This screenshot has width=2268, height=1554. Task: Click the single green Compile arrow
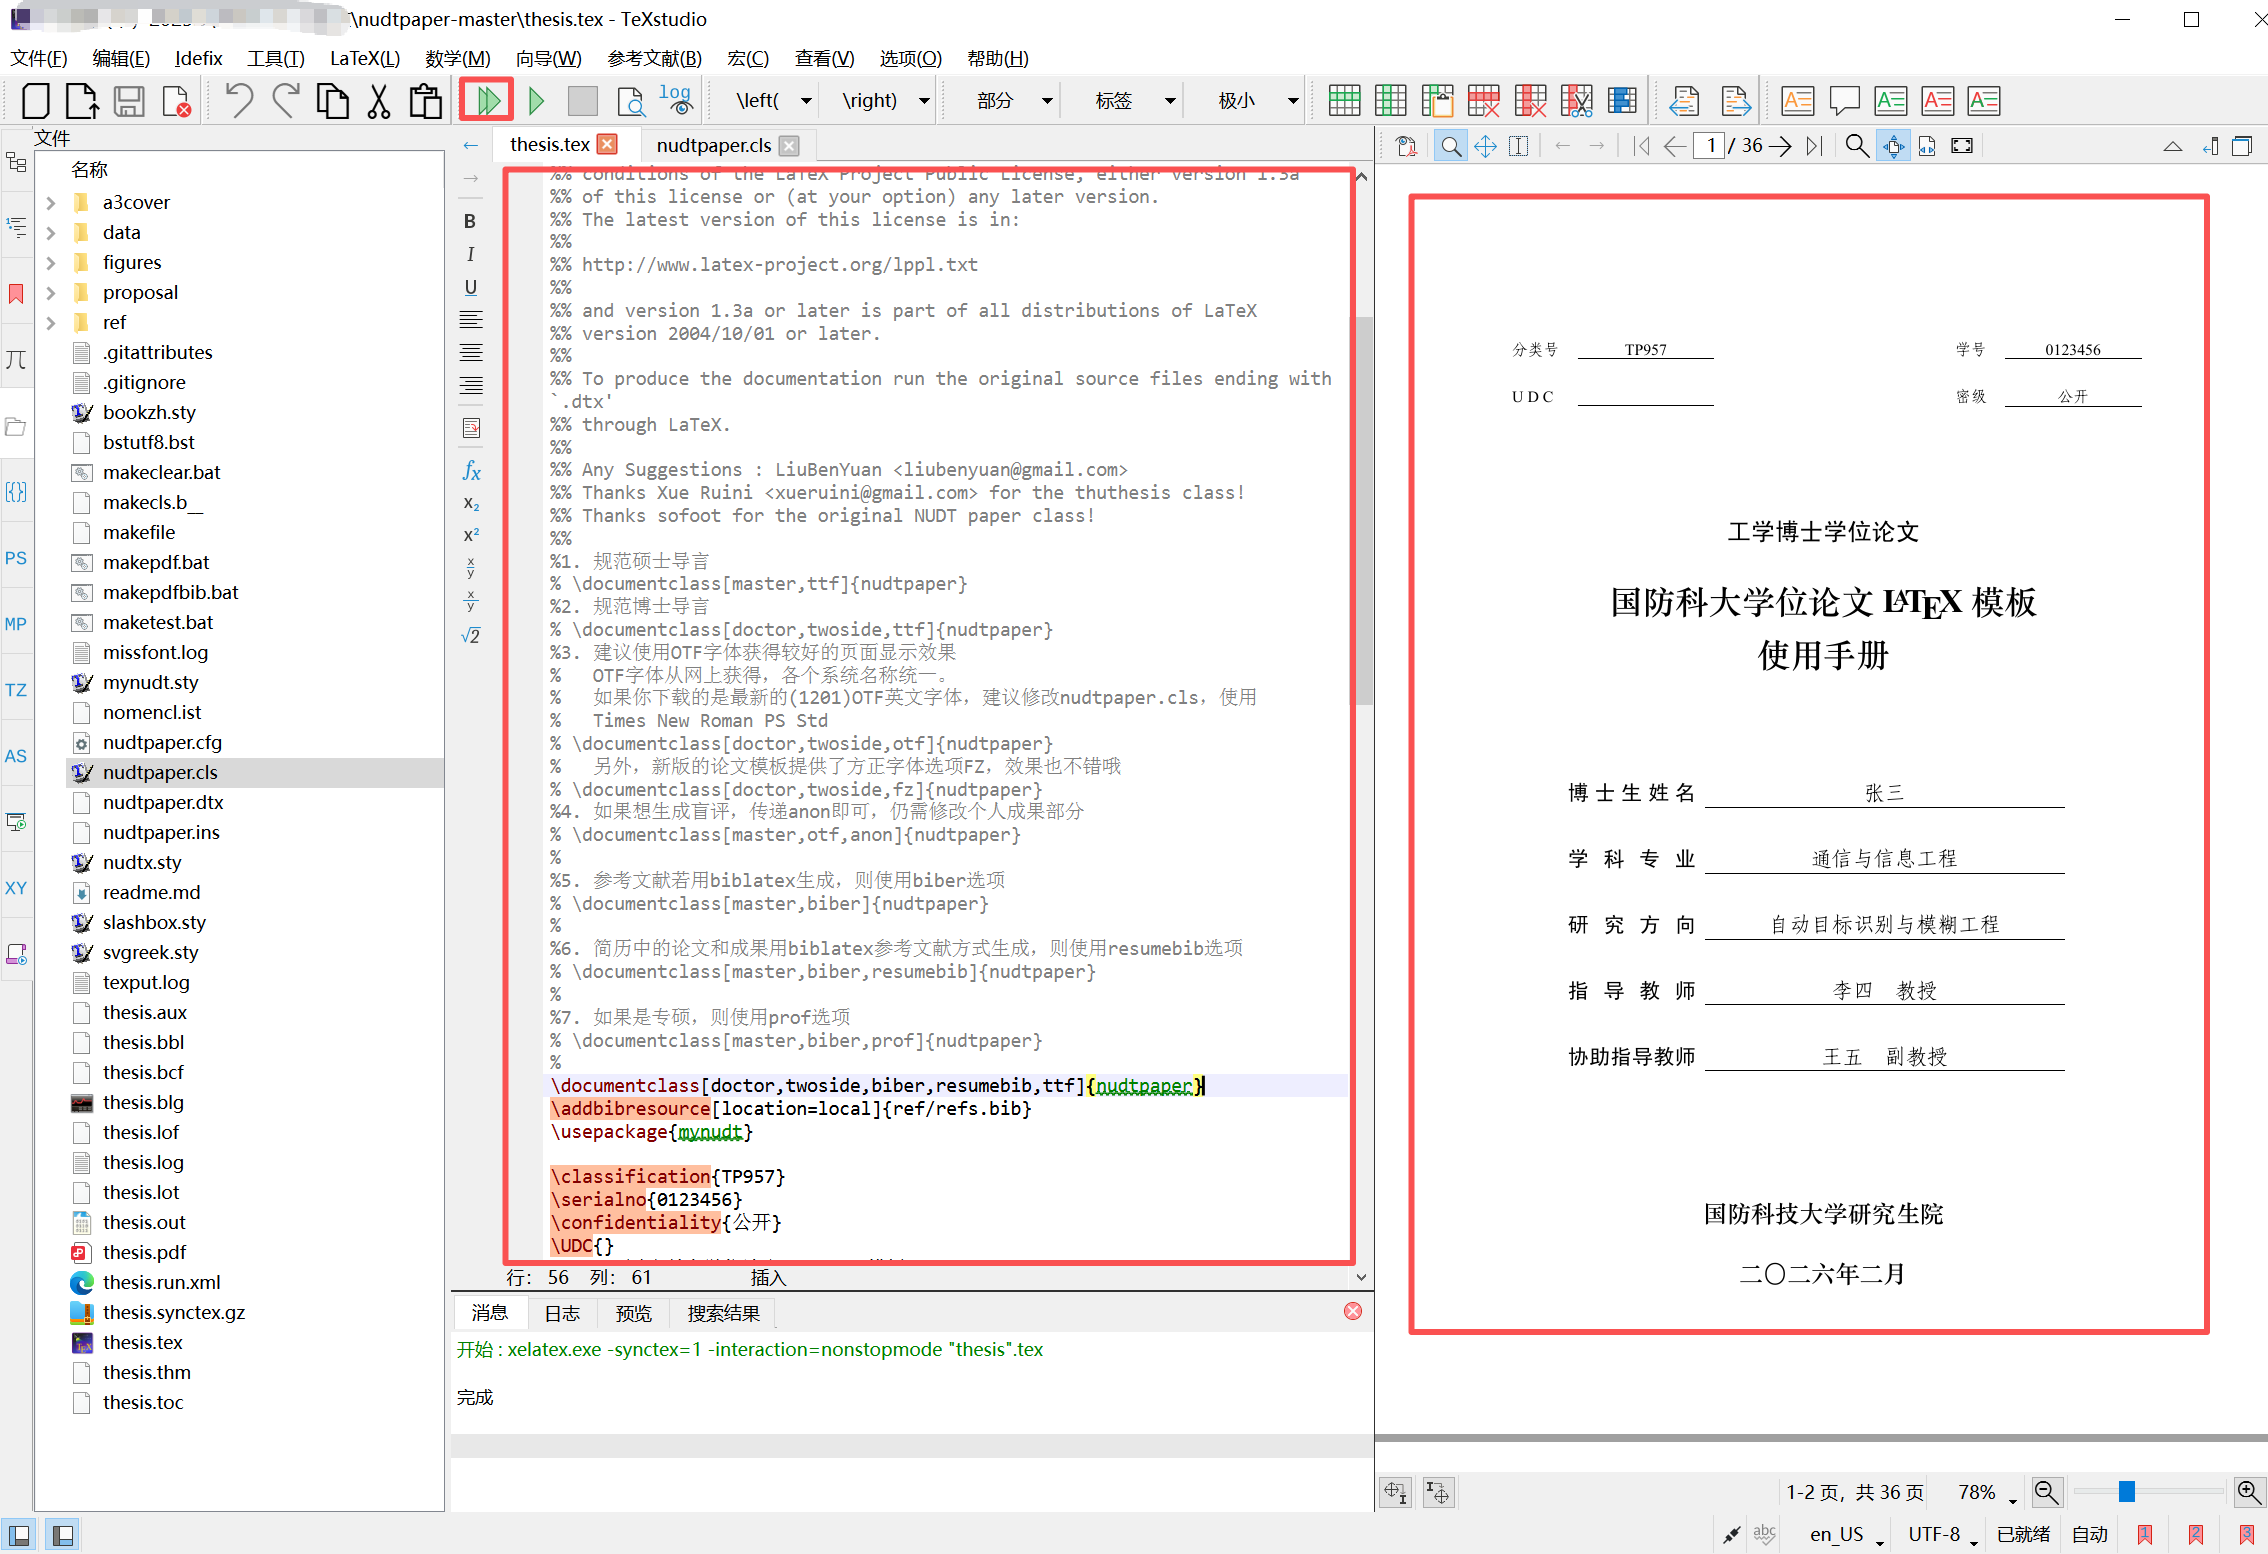536,100
